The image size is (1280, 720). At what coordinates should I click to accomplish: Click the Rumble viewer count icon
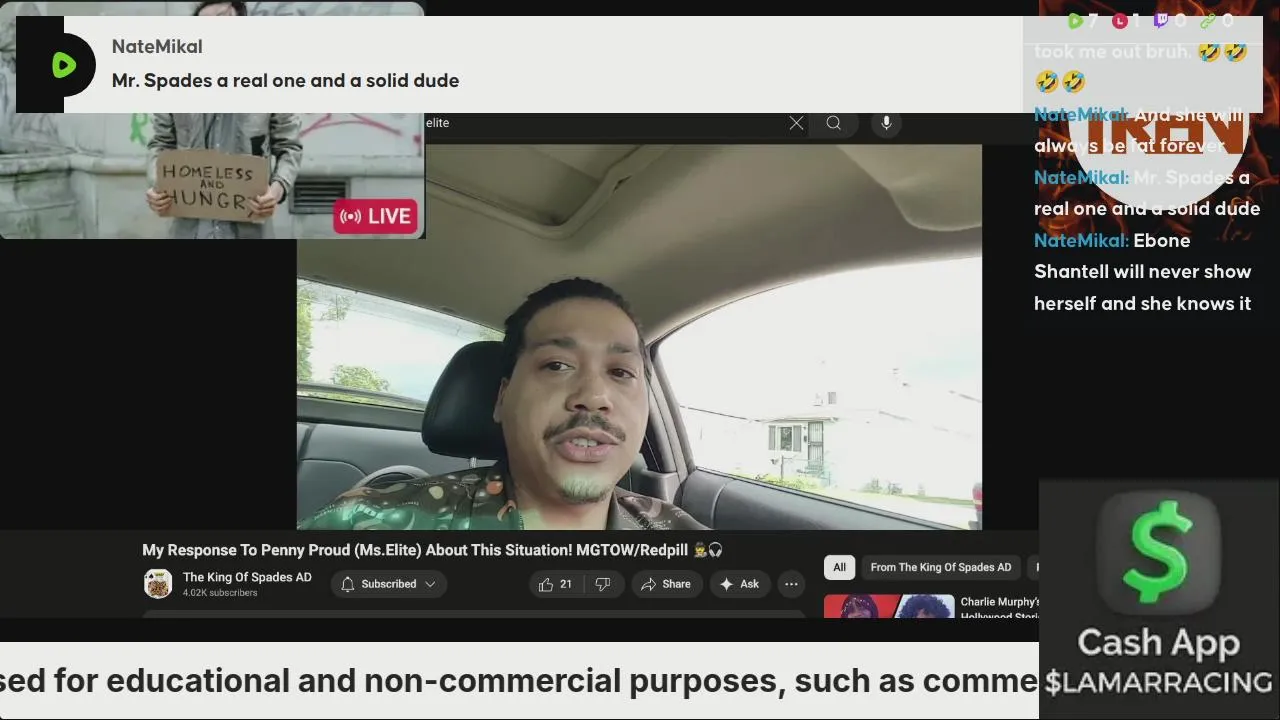coord(1075,20)
